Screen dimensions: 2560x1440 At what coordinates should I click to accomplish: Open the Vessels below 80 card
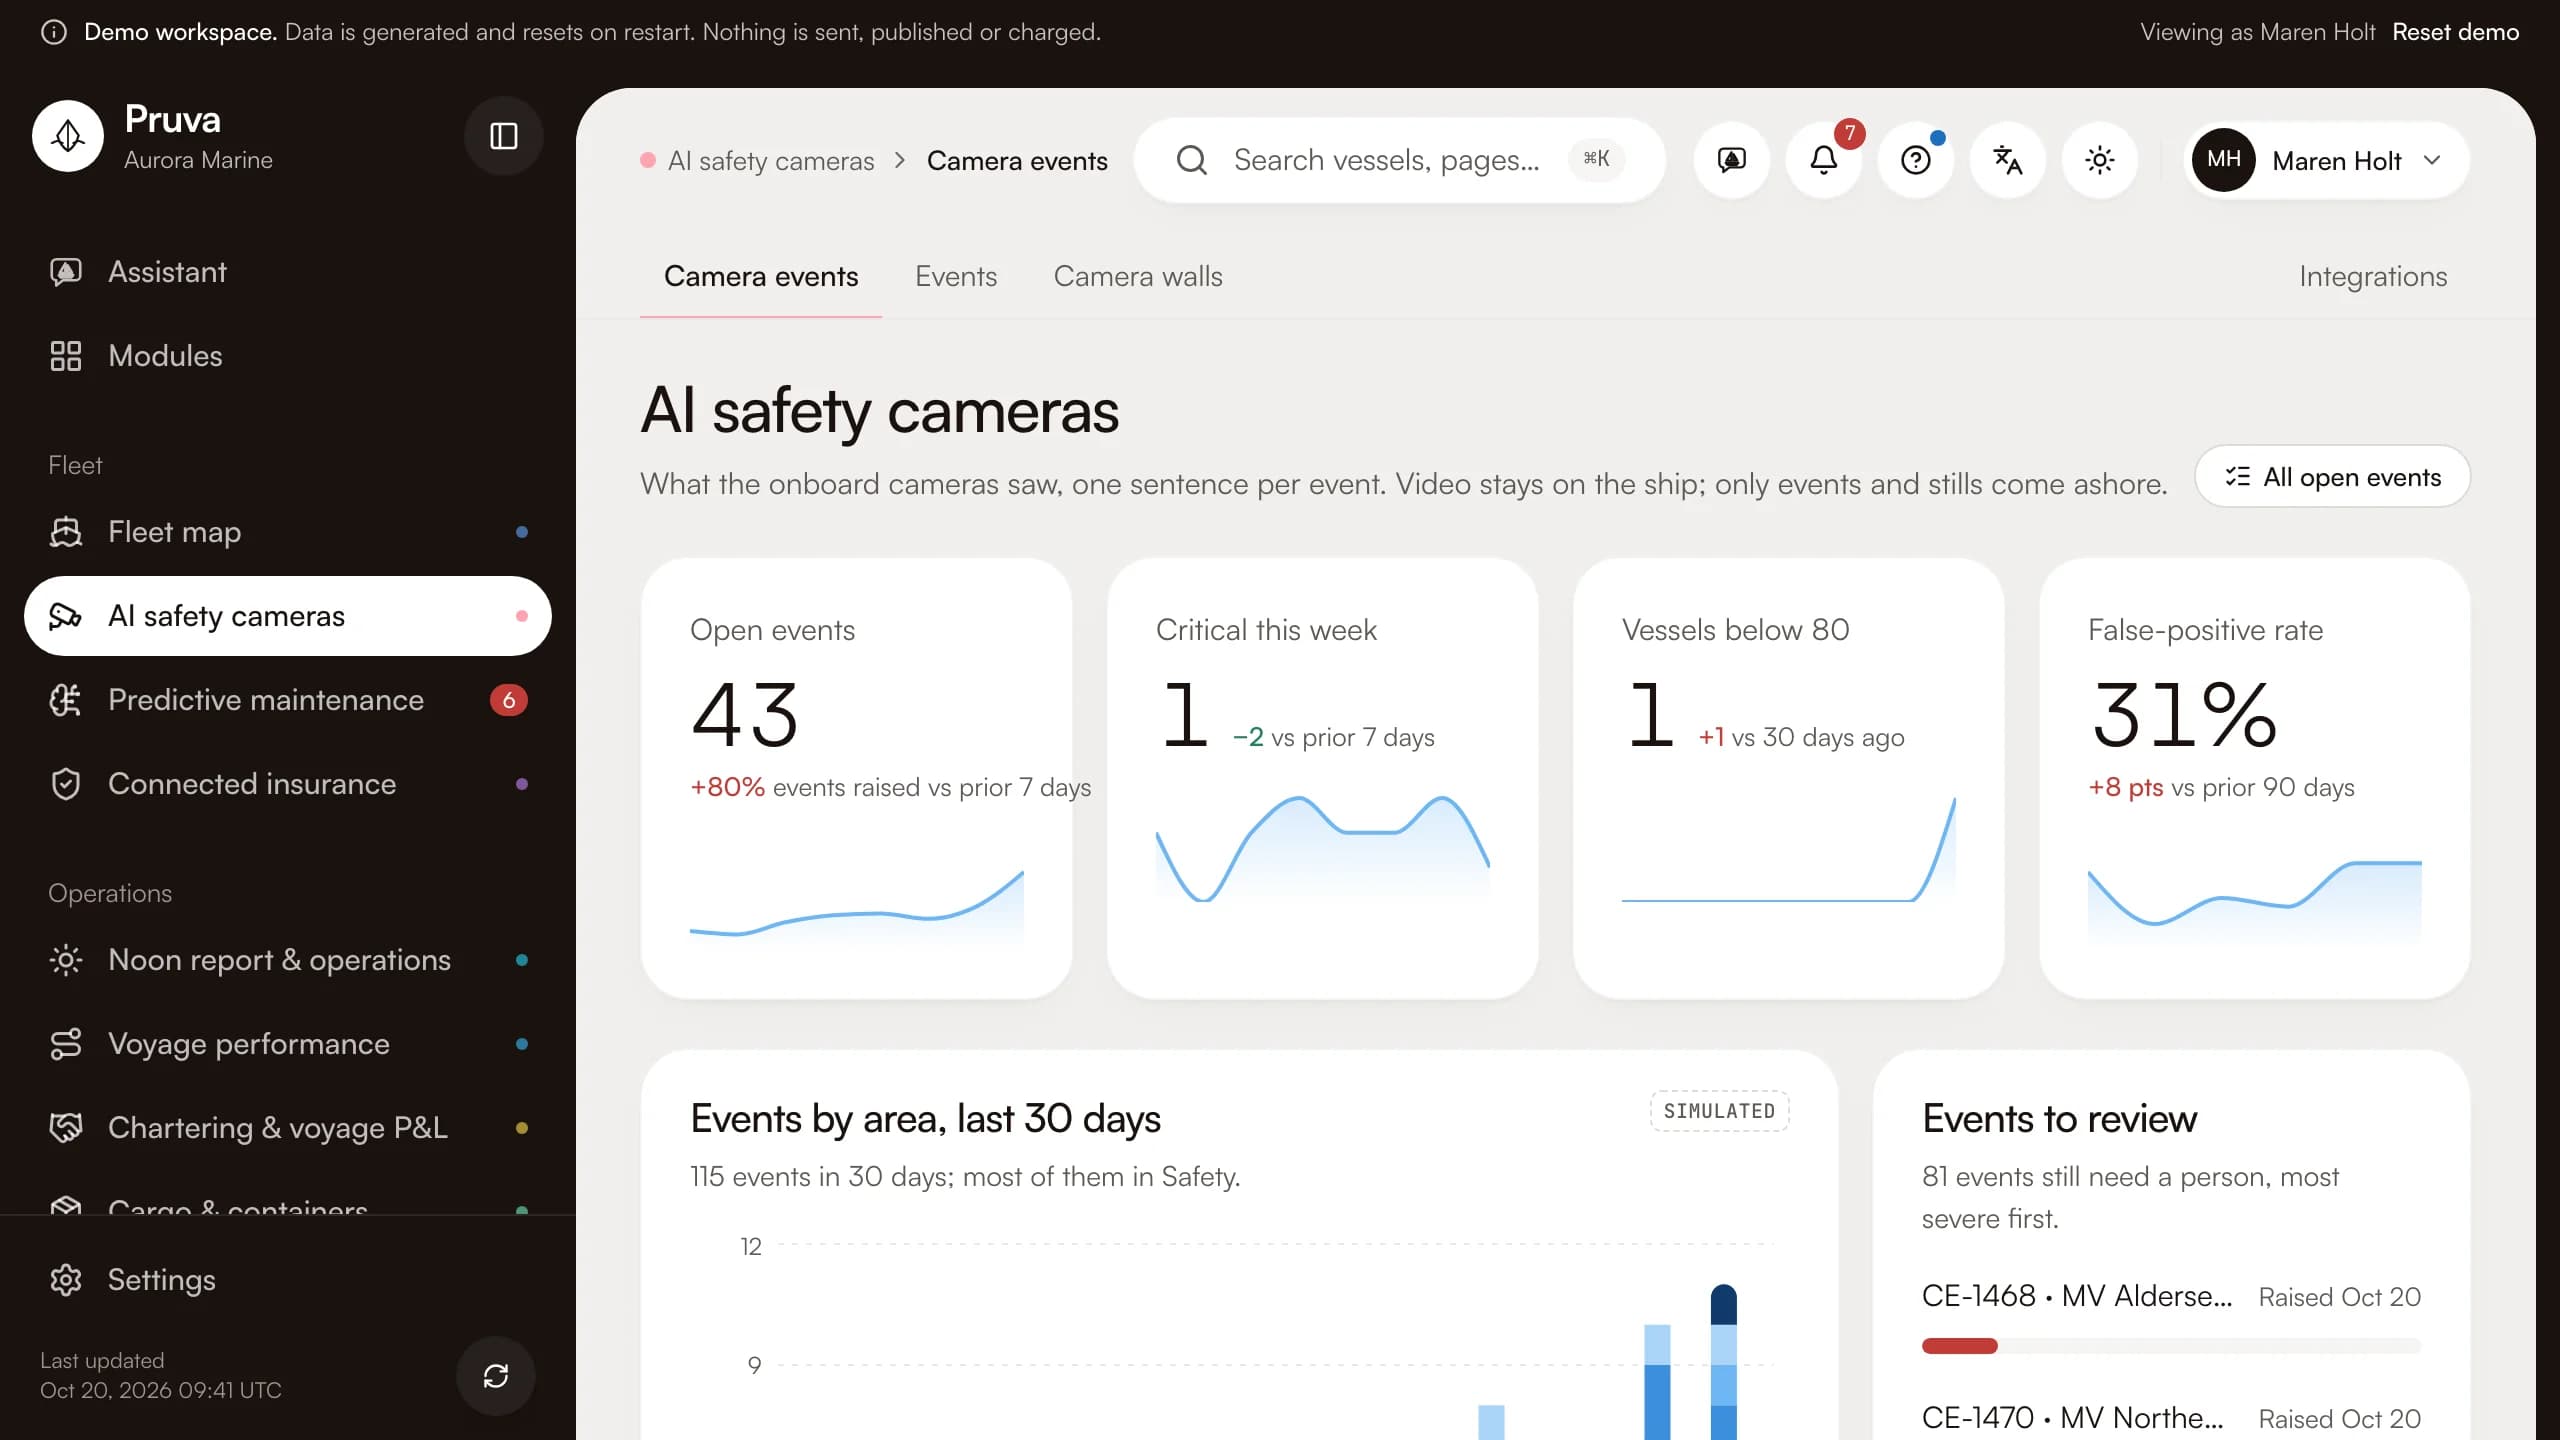tap(1788, 778)
